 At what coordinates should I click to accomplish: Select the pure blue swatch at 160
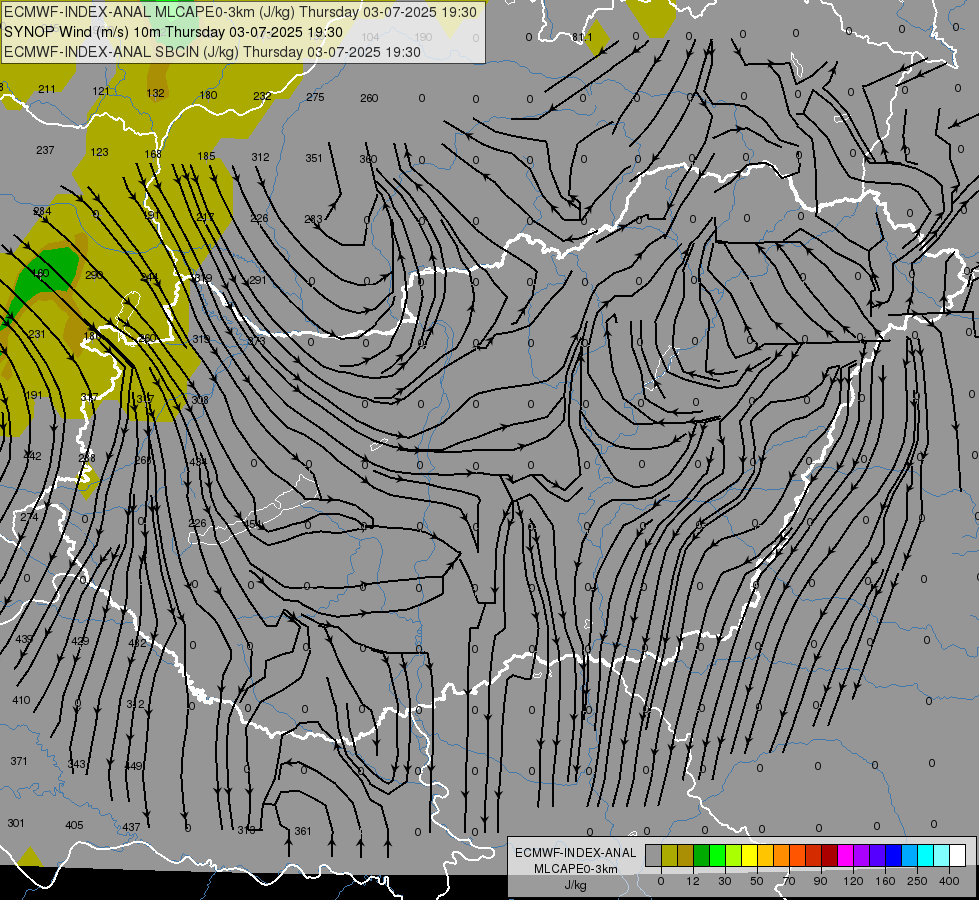(x=894, y=856)
